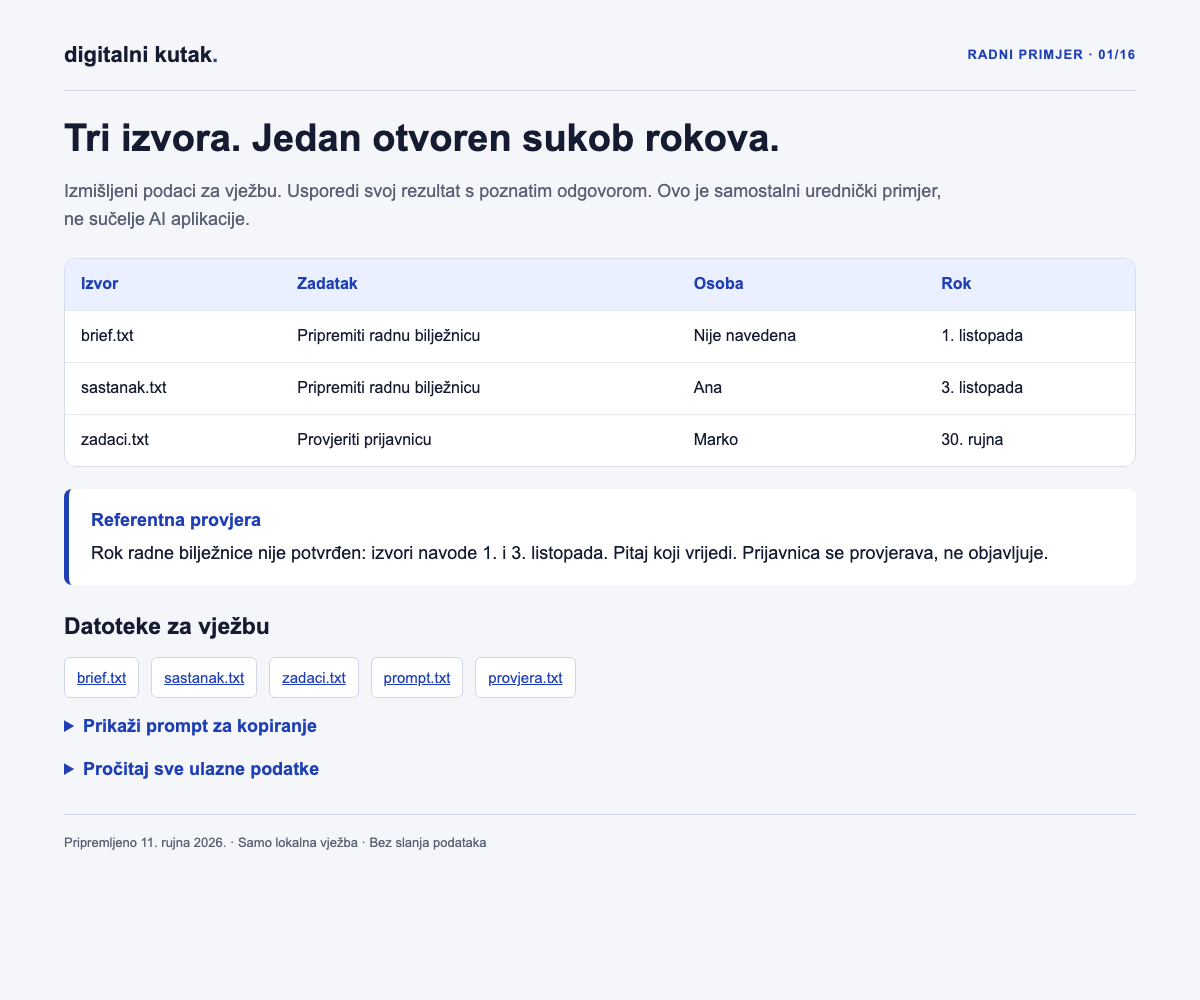Click the main headline 'Tri izvora'

421,139
